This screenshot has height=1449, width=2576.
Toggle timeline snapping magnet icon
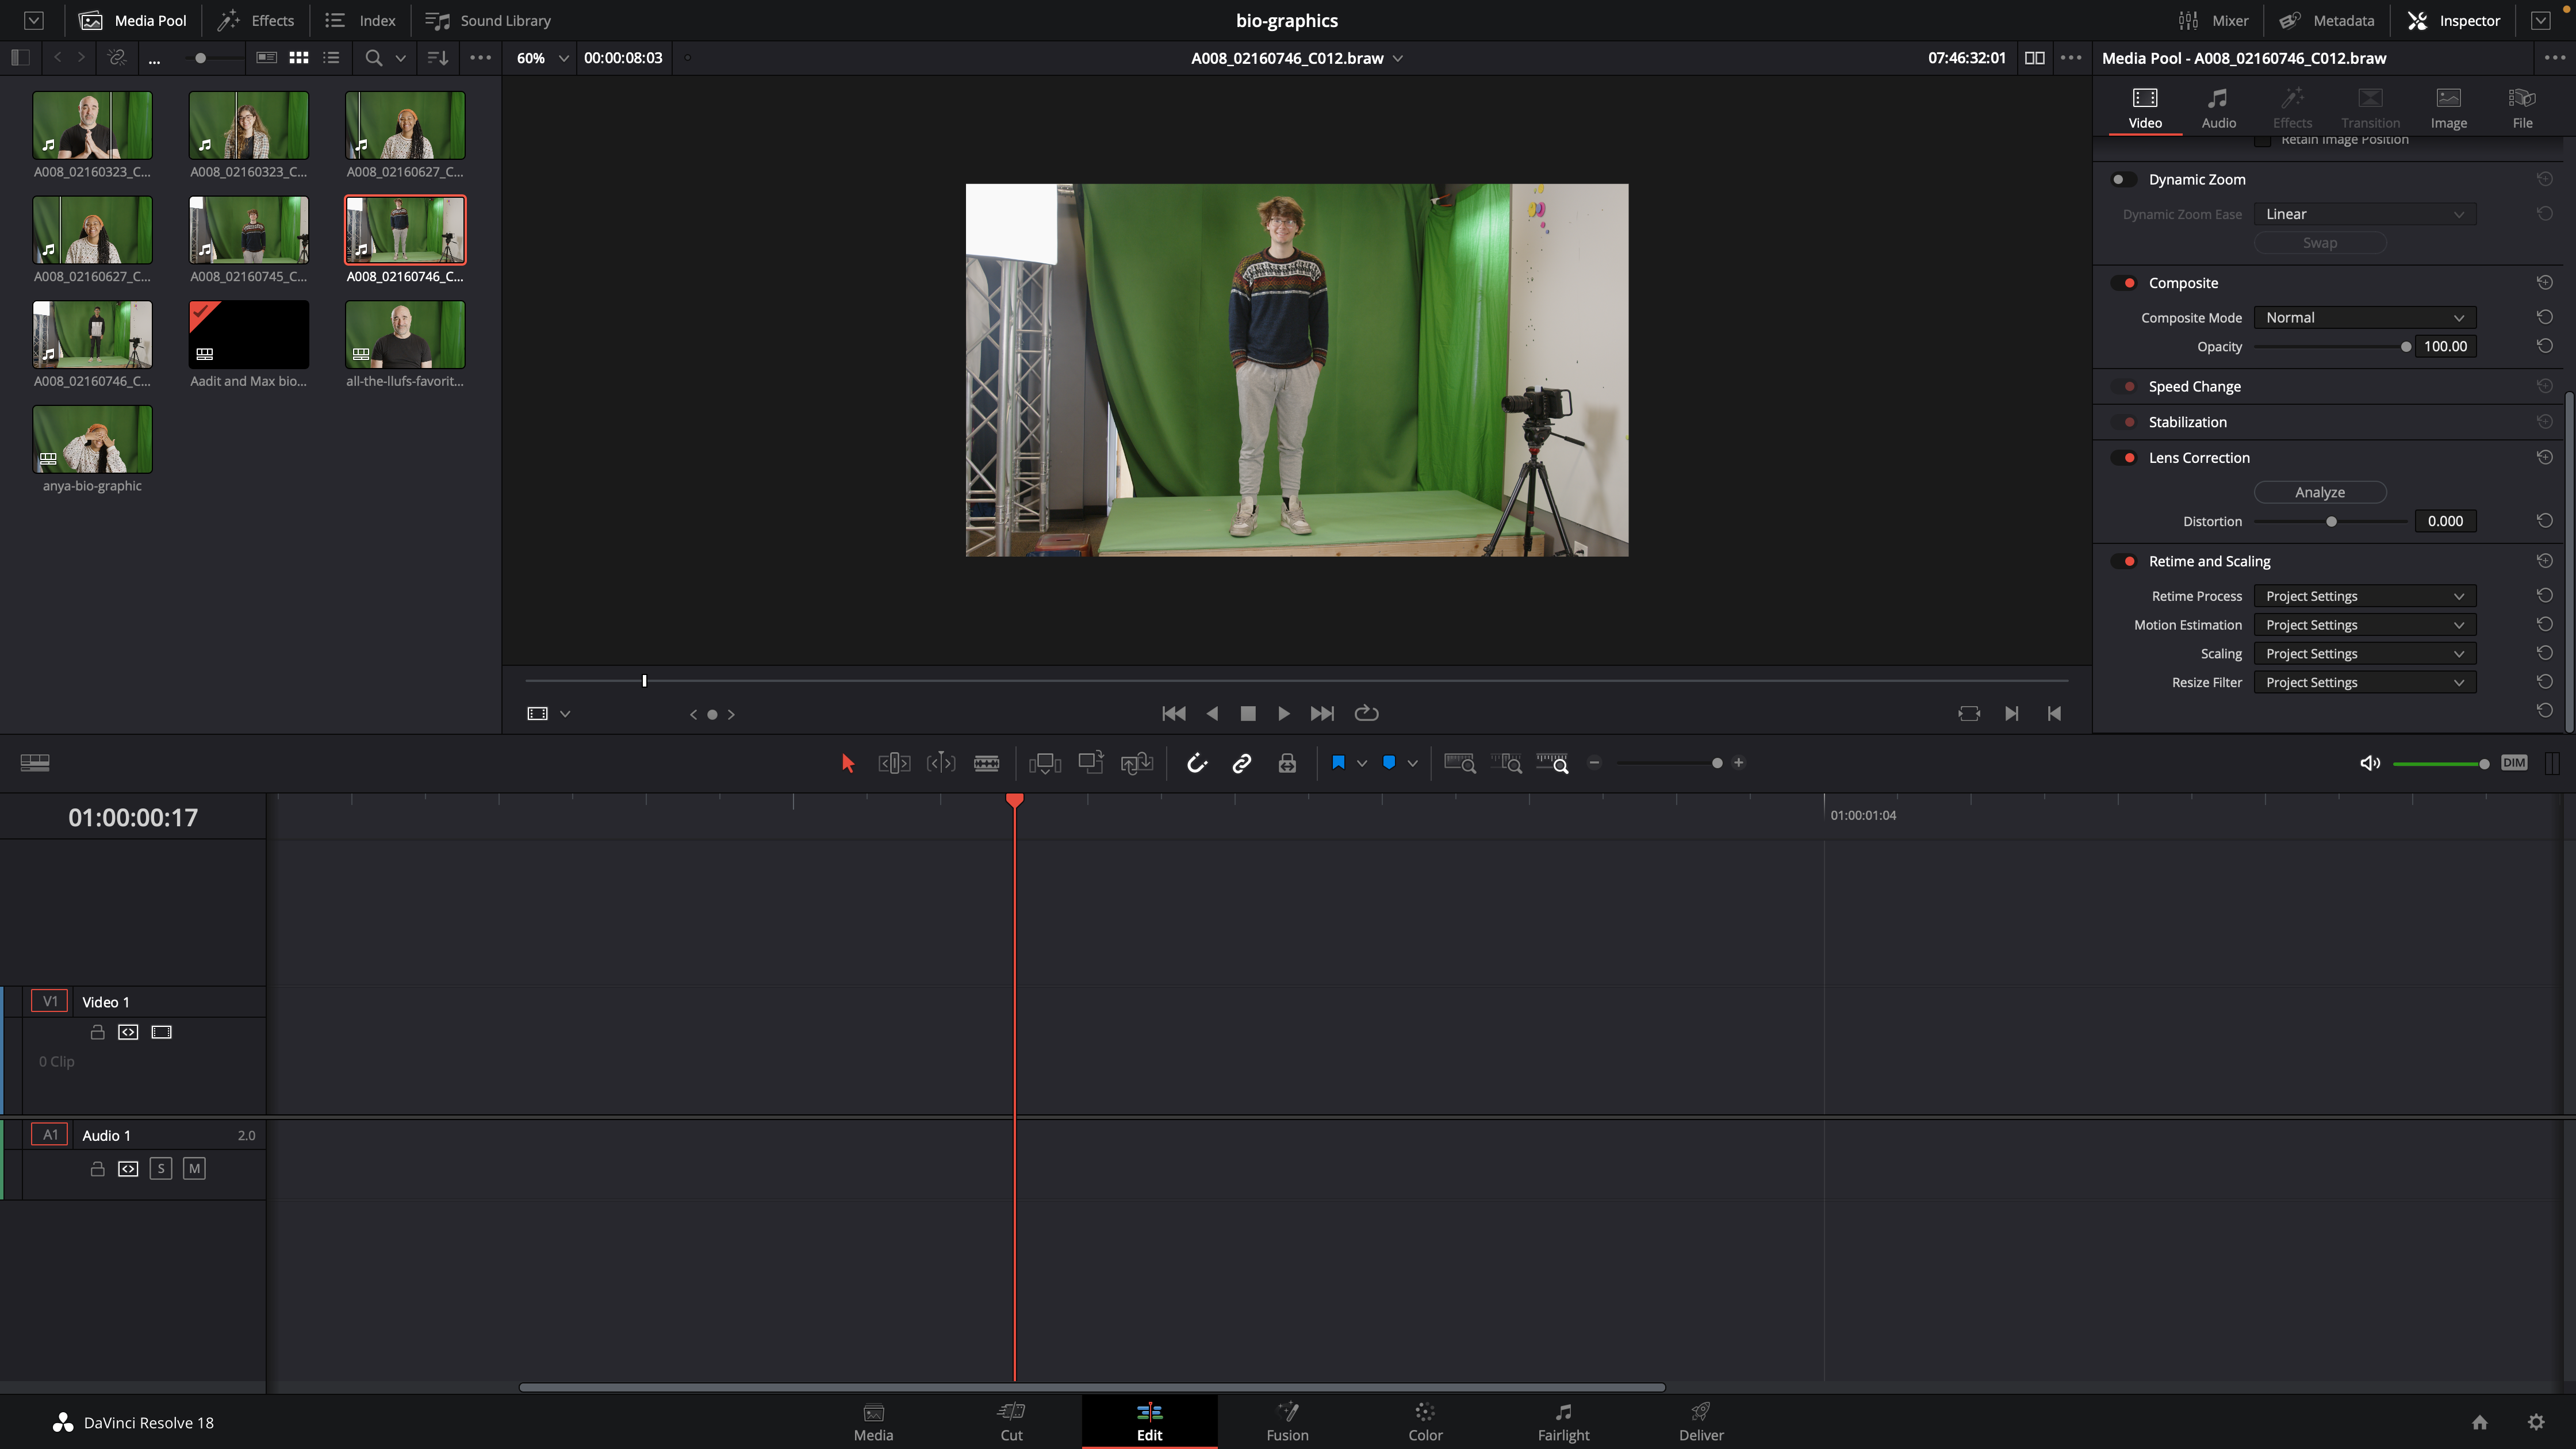pos(1197,763)
